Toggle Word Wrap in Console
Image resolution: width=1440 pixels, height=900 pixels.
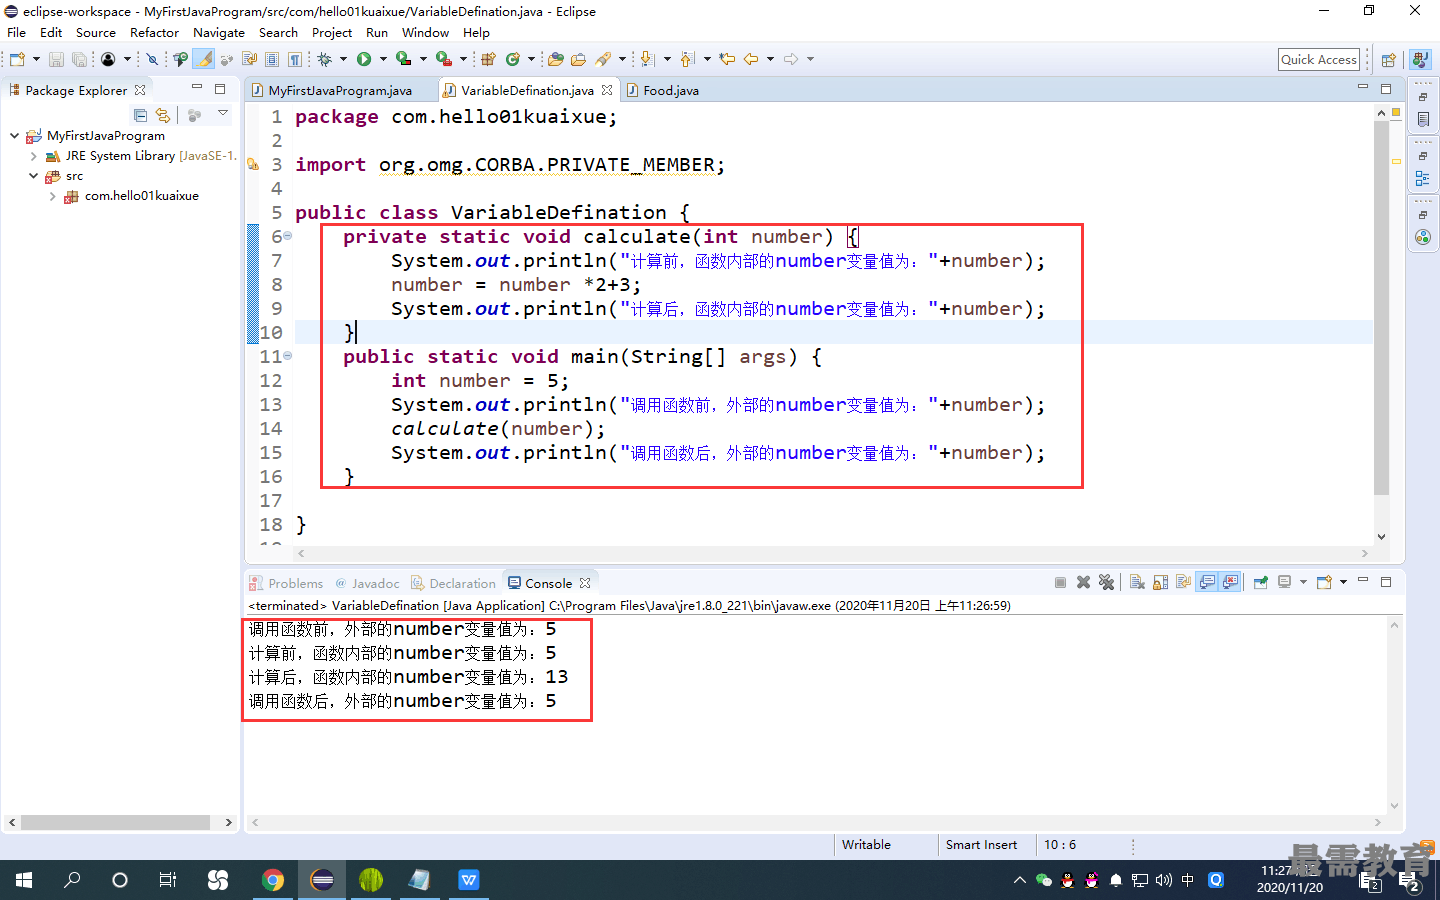click(1184, 582)
